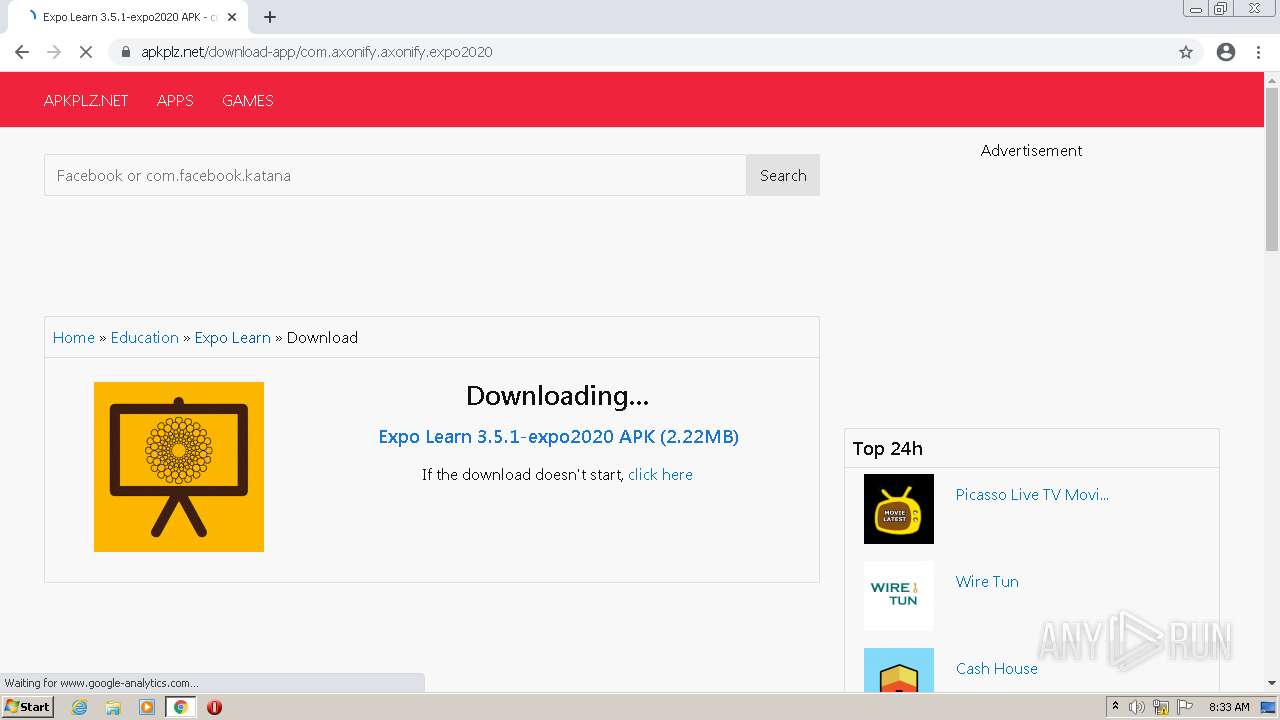This screenshot has width=1280, height=720.
Task: Click the Action Center flag icon
Action: coord(1183,707)
